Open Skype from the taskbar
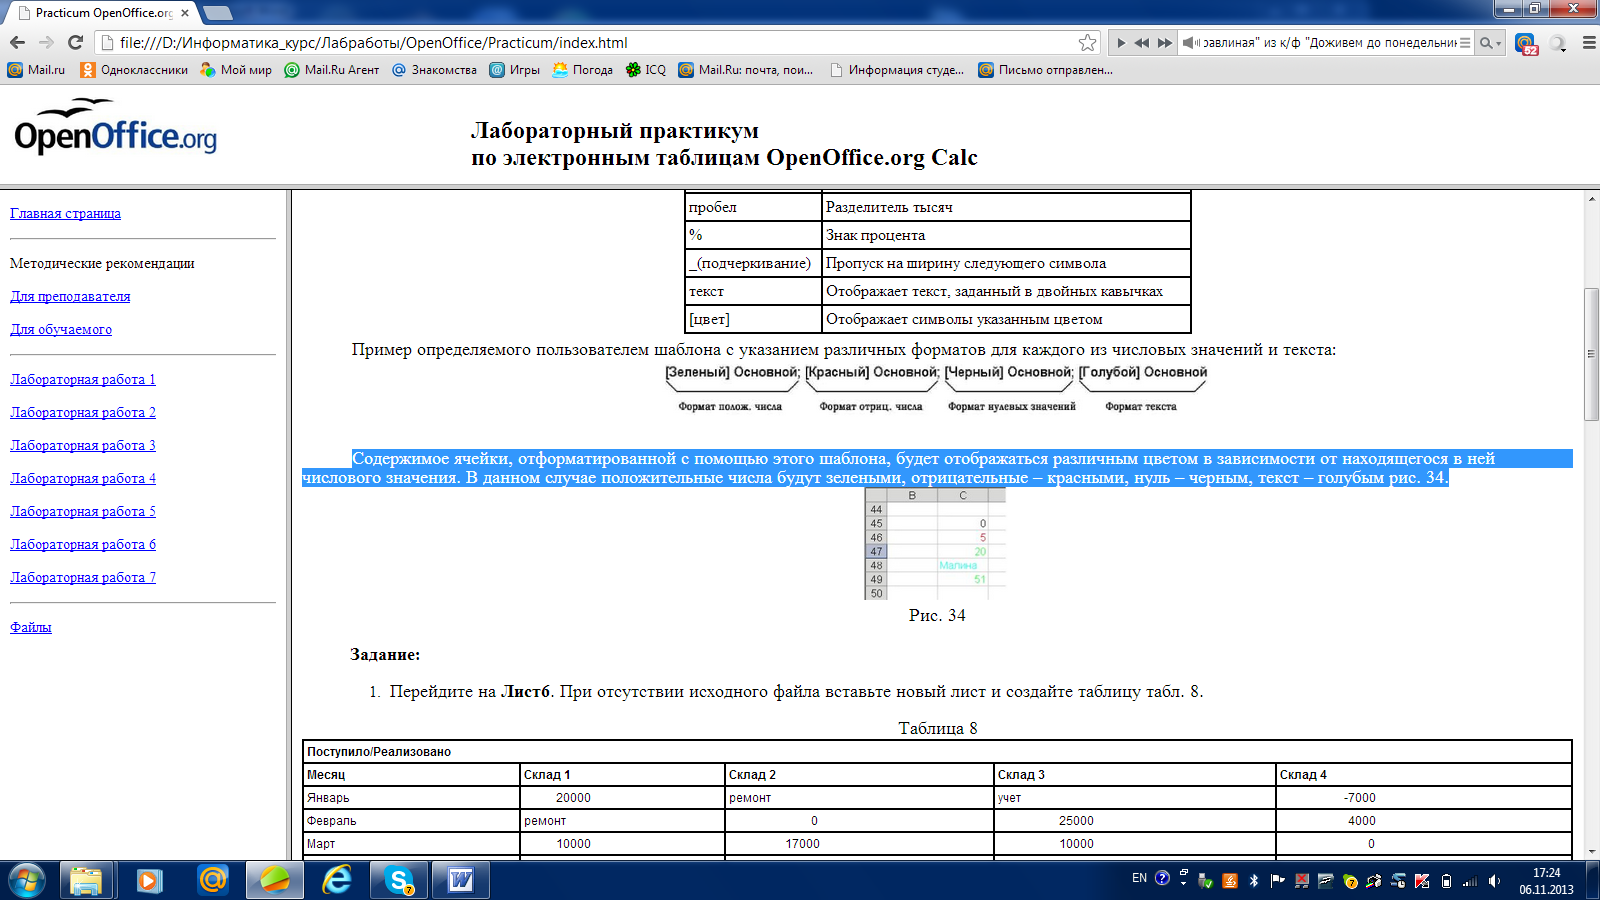1600x900 pixels. pyautogui.click(x=400, y=880)
